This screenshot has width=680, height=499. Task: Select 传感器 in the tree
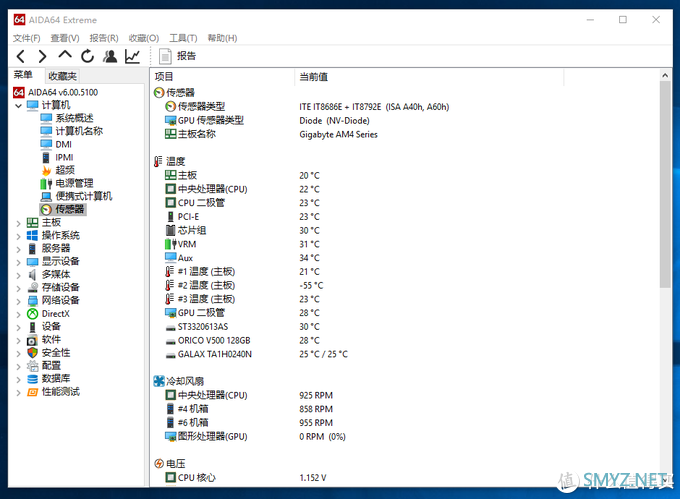pos(62,209)
